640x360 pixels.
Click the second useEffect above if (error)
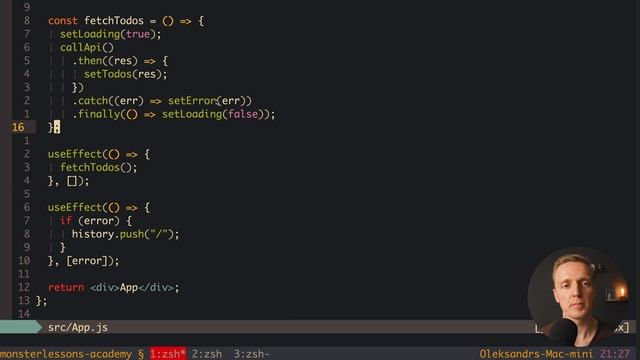coord(99,207)
